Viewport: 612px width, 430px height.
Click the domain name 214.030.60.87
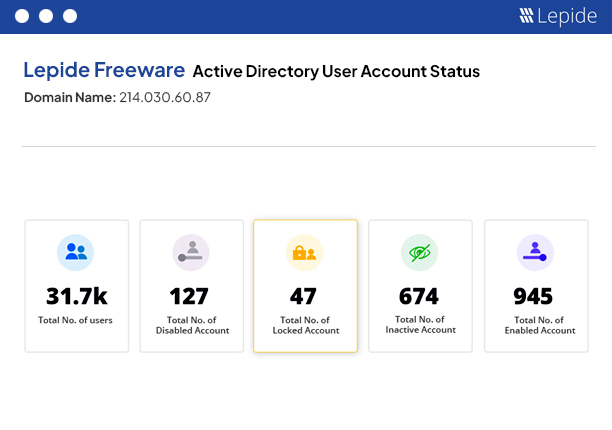[165, 97]
